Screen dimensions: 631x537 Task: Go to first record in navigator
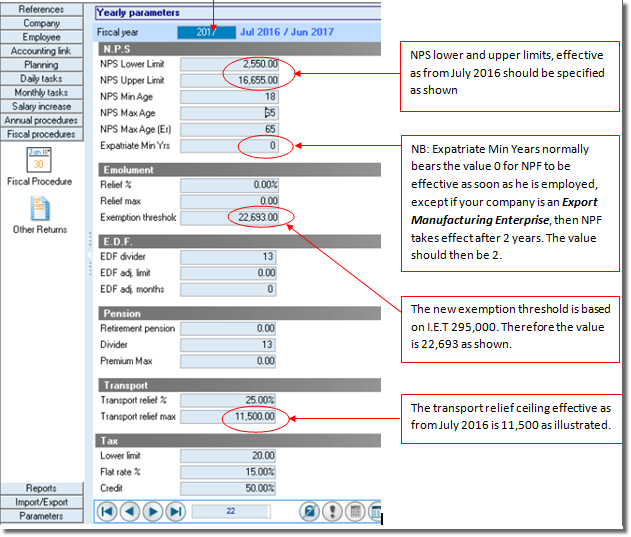coord(106,512)
